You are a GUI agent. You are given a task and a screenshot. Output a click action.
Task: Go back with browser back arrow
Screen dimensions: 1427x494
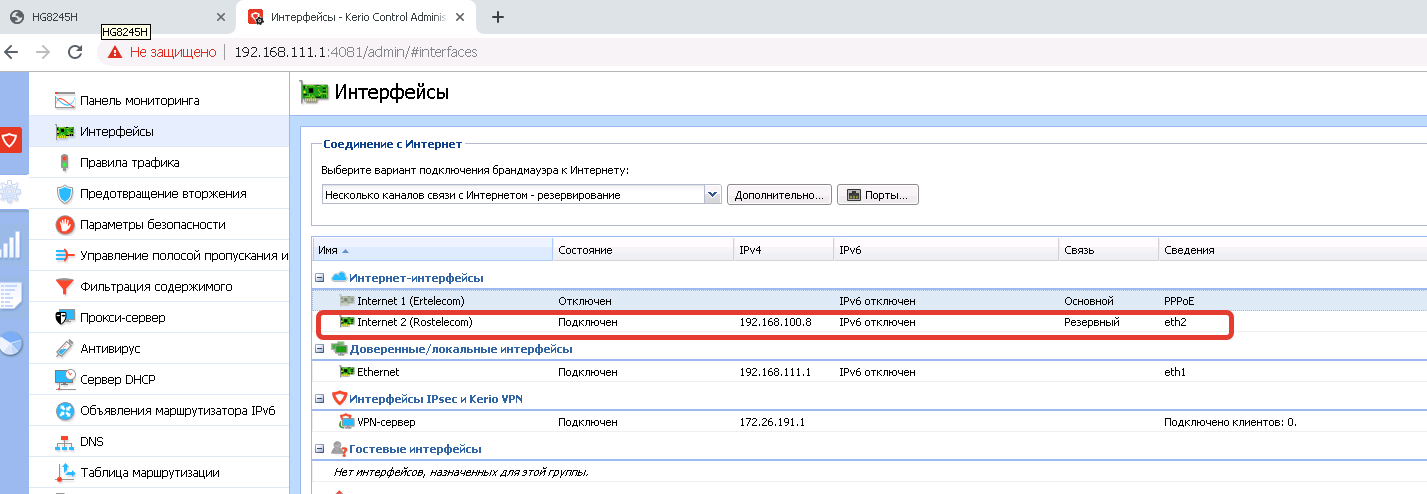point(11,52)
